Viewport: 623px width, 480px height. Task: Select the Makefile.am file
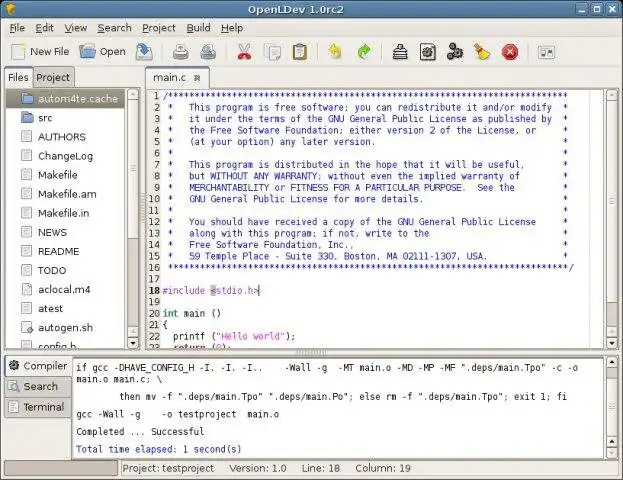coord(66,194)
